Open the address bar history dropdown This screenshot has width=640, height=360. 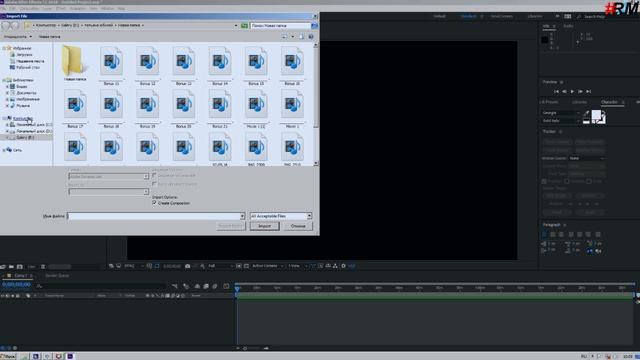pos(236,26)
